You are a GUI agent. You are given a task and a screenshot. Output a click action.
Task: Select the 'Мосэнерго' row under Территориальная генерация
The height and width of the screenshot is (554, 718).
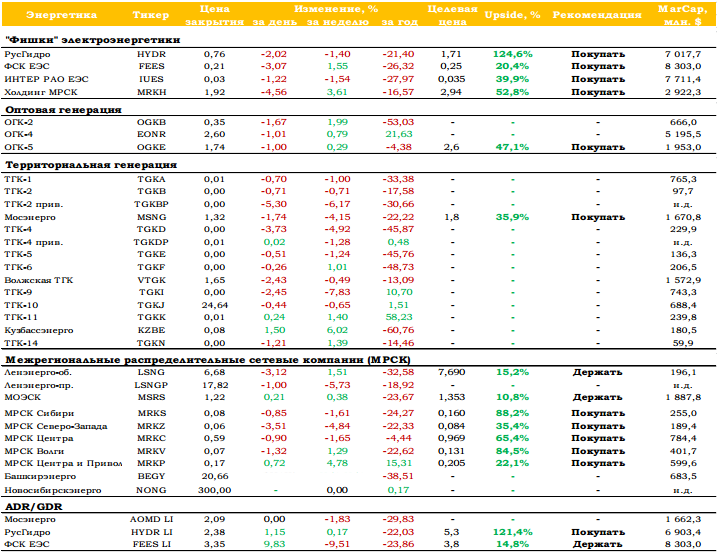[x=30, y=217]
